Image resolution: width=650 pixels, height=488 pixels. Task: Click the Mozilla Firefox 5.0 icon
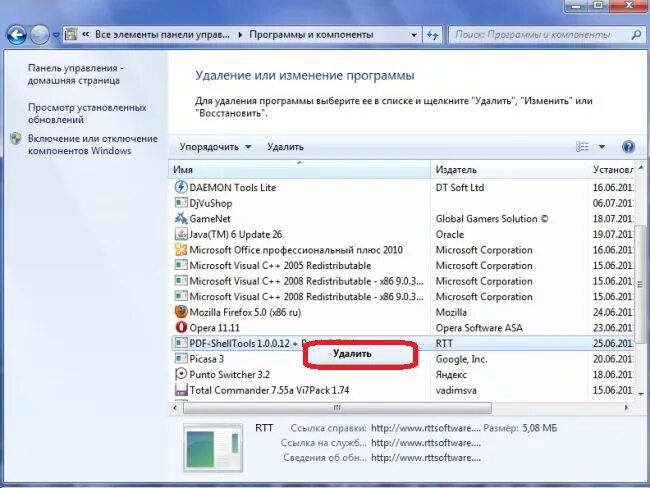181,312
